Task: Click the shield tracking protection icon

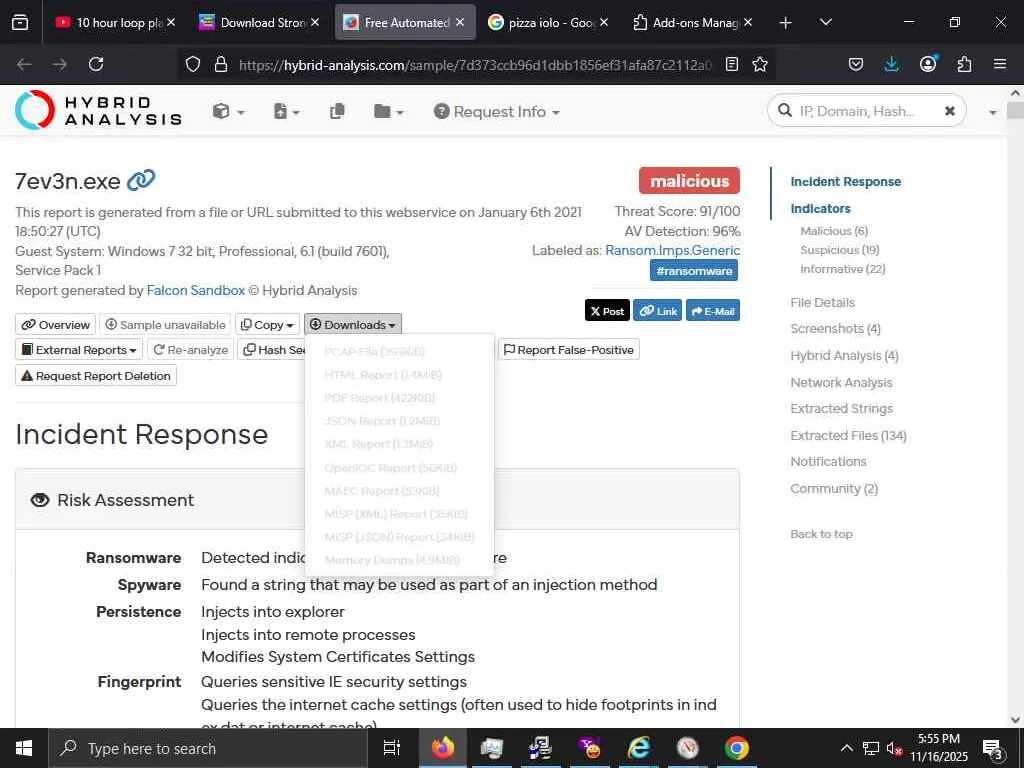Action: tap(193, 64)
